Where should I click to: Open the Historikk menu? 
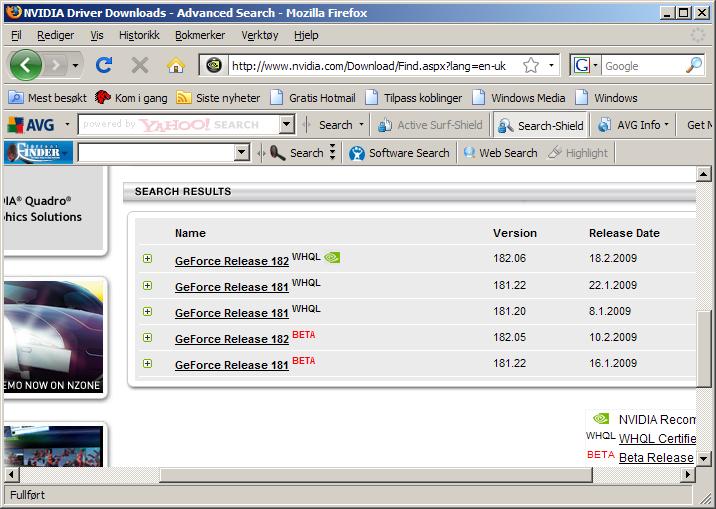pos(139,35)
